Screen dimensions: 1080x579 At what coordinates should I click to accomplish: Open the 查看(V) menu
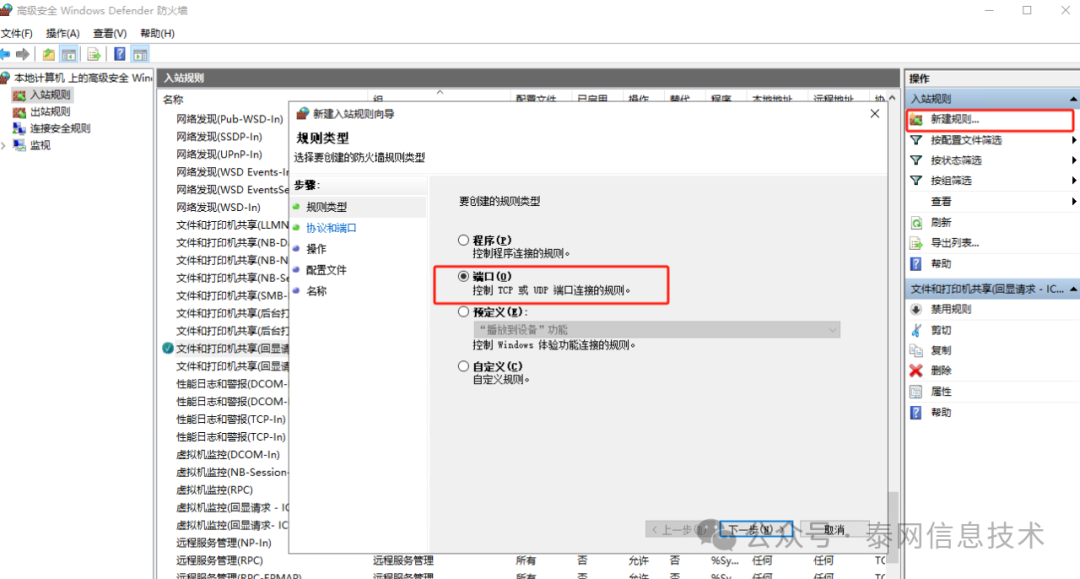click(x=110, y=33)
